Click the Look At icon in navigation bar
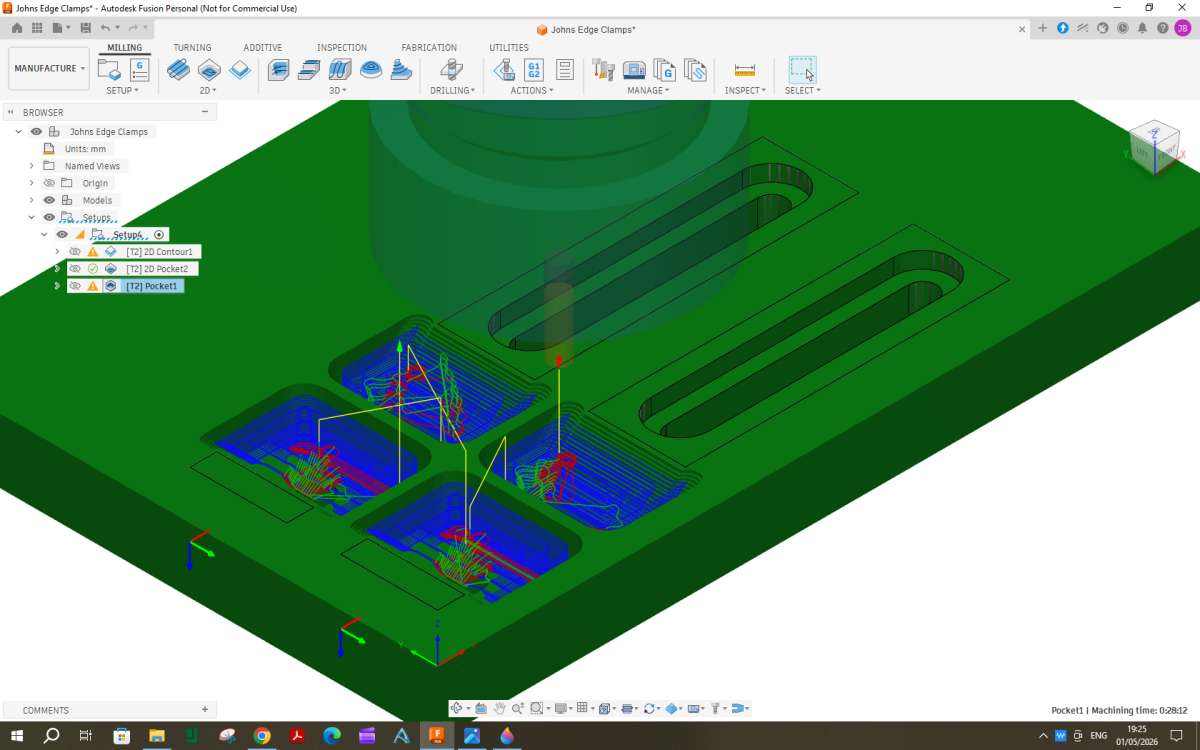This screenshot has height=750, width=1200. 480,708
